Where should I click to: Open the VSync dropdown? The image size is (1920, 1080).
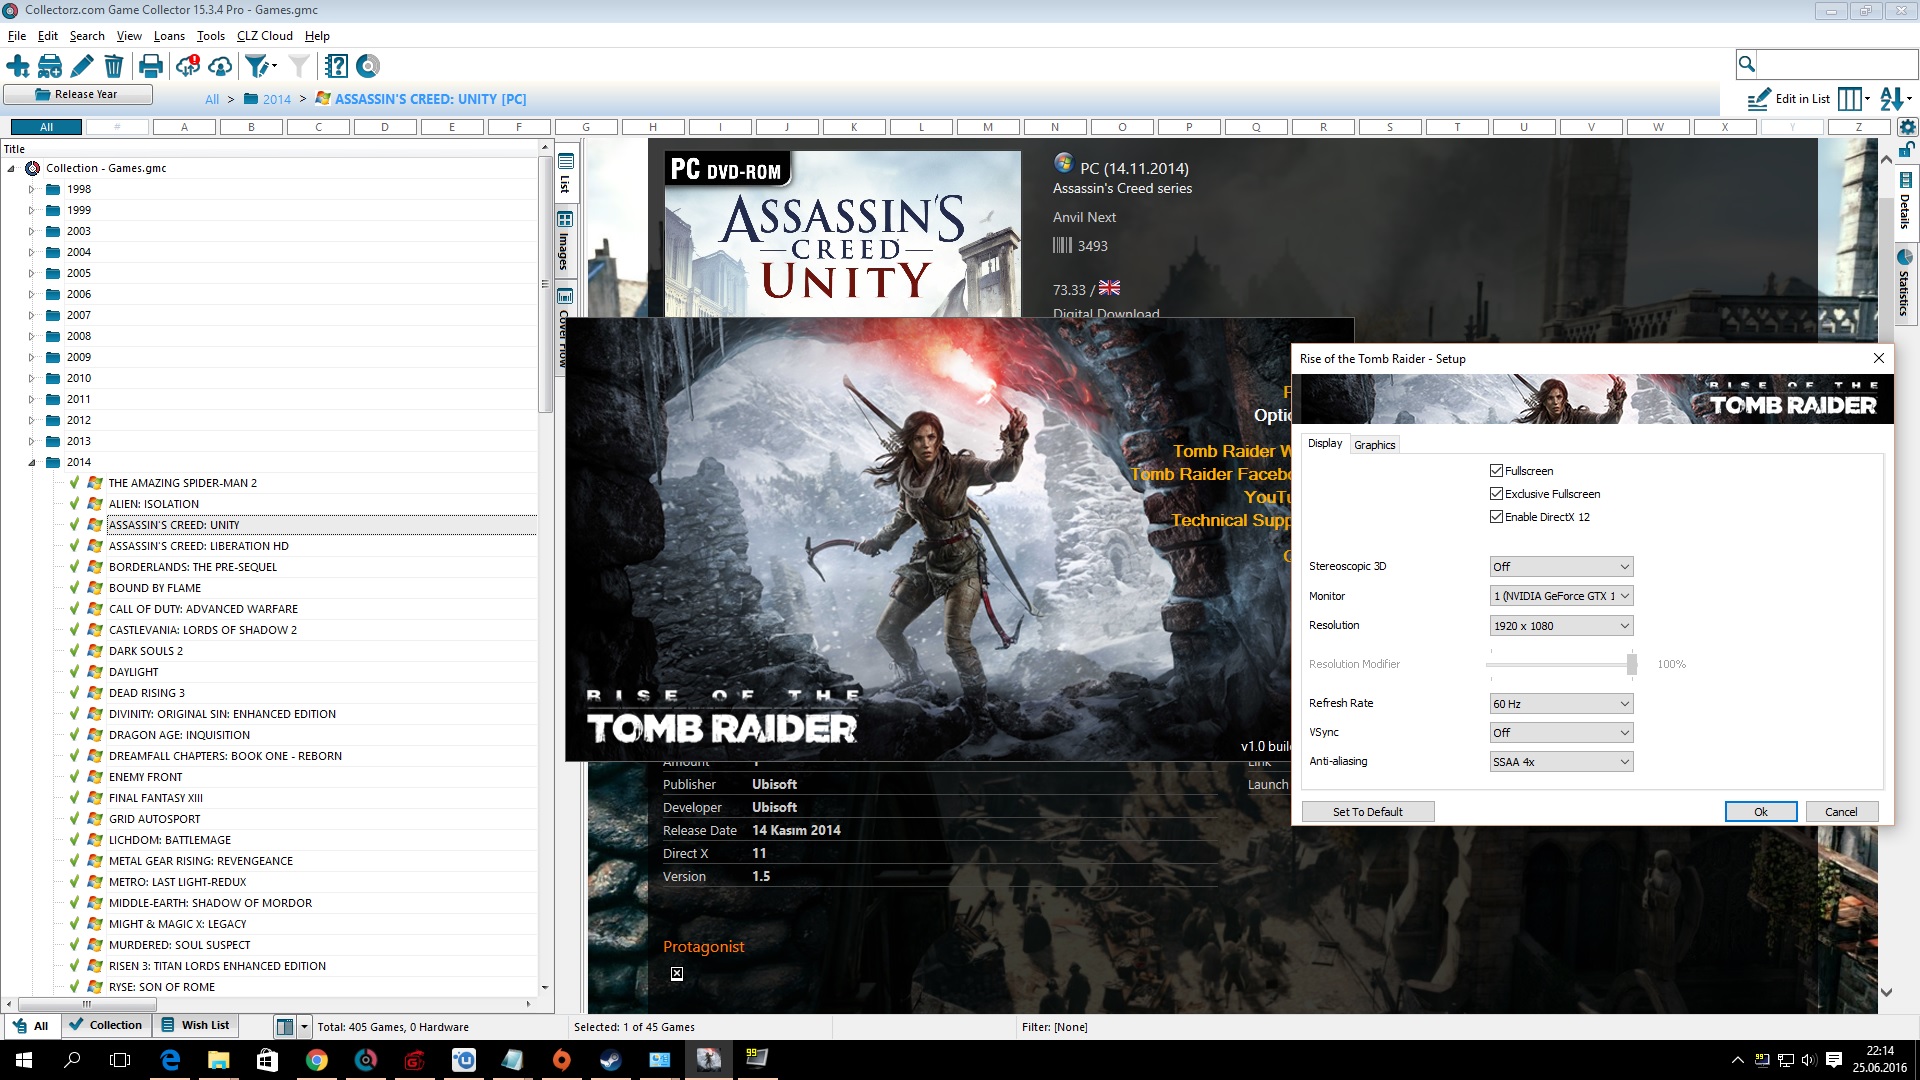point(1561,733)
